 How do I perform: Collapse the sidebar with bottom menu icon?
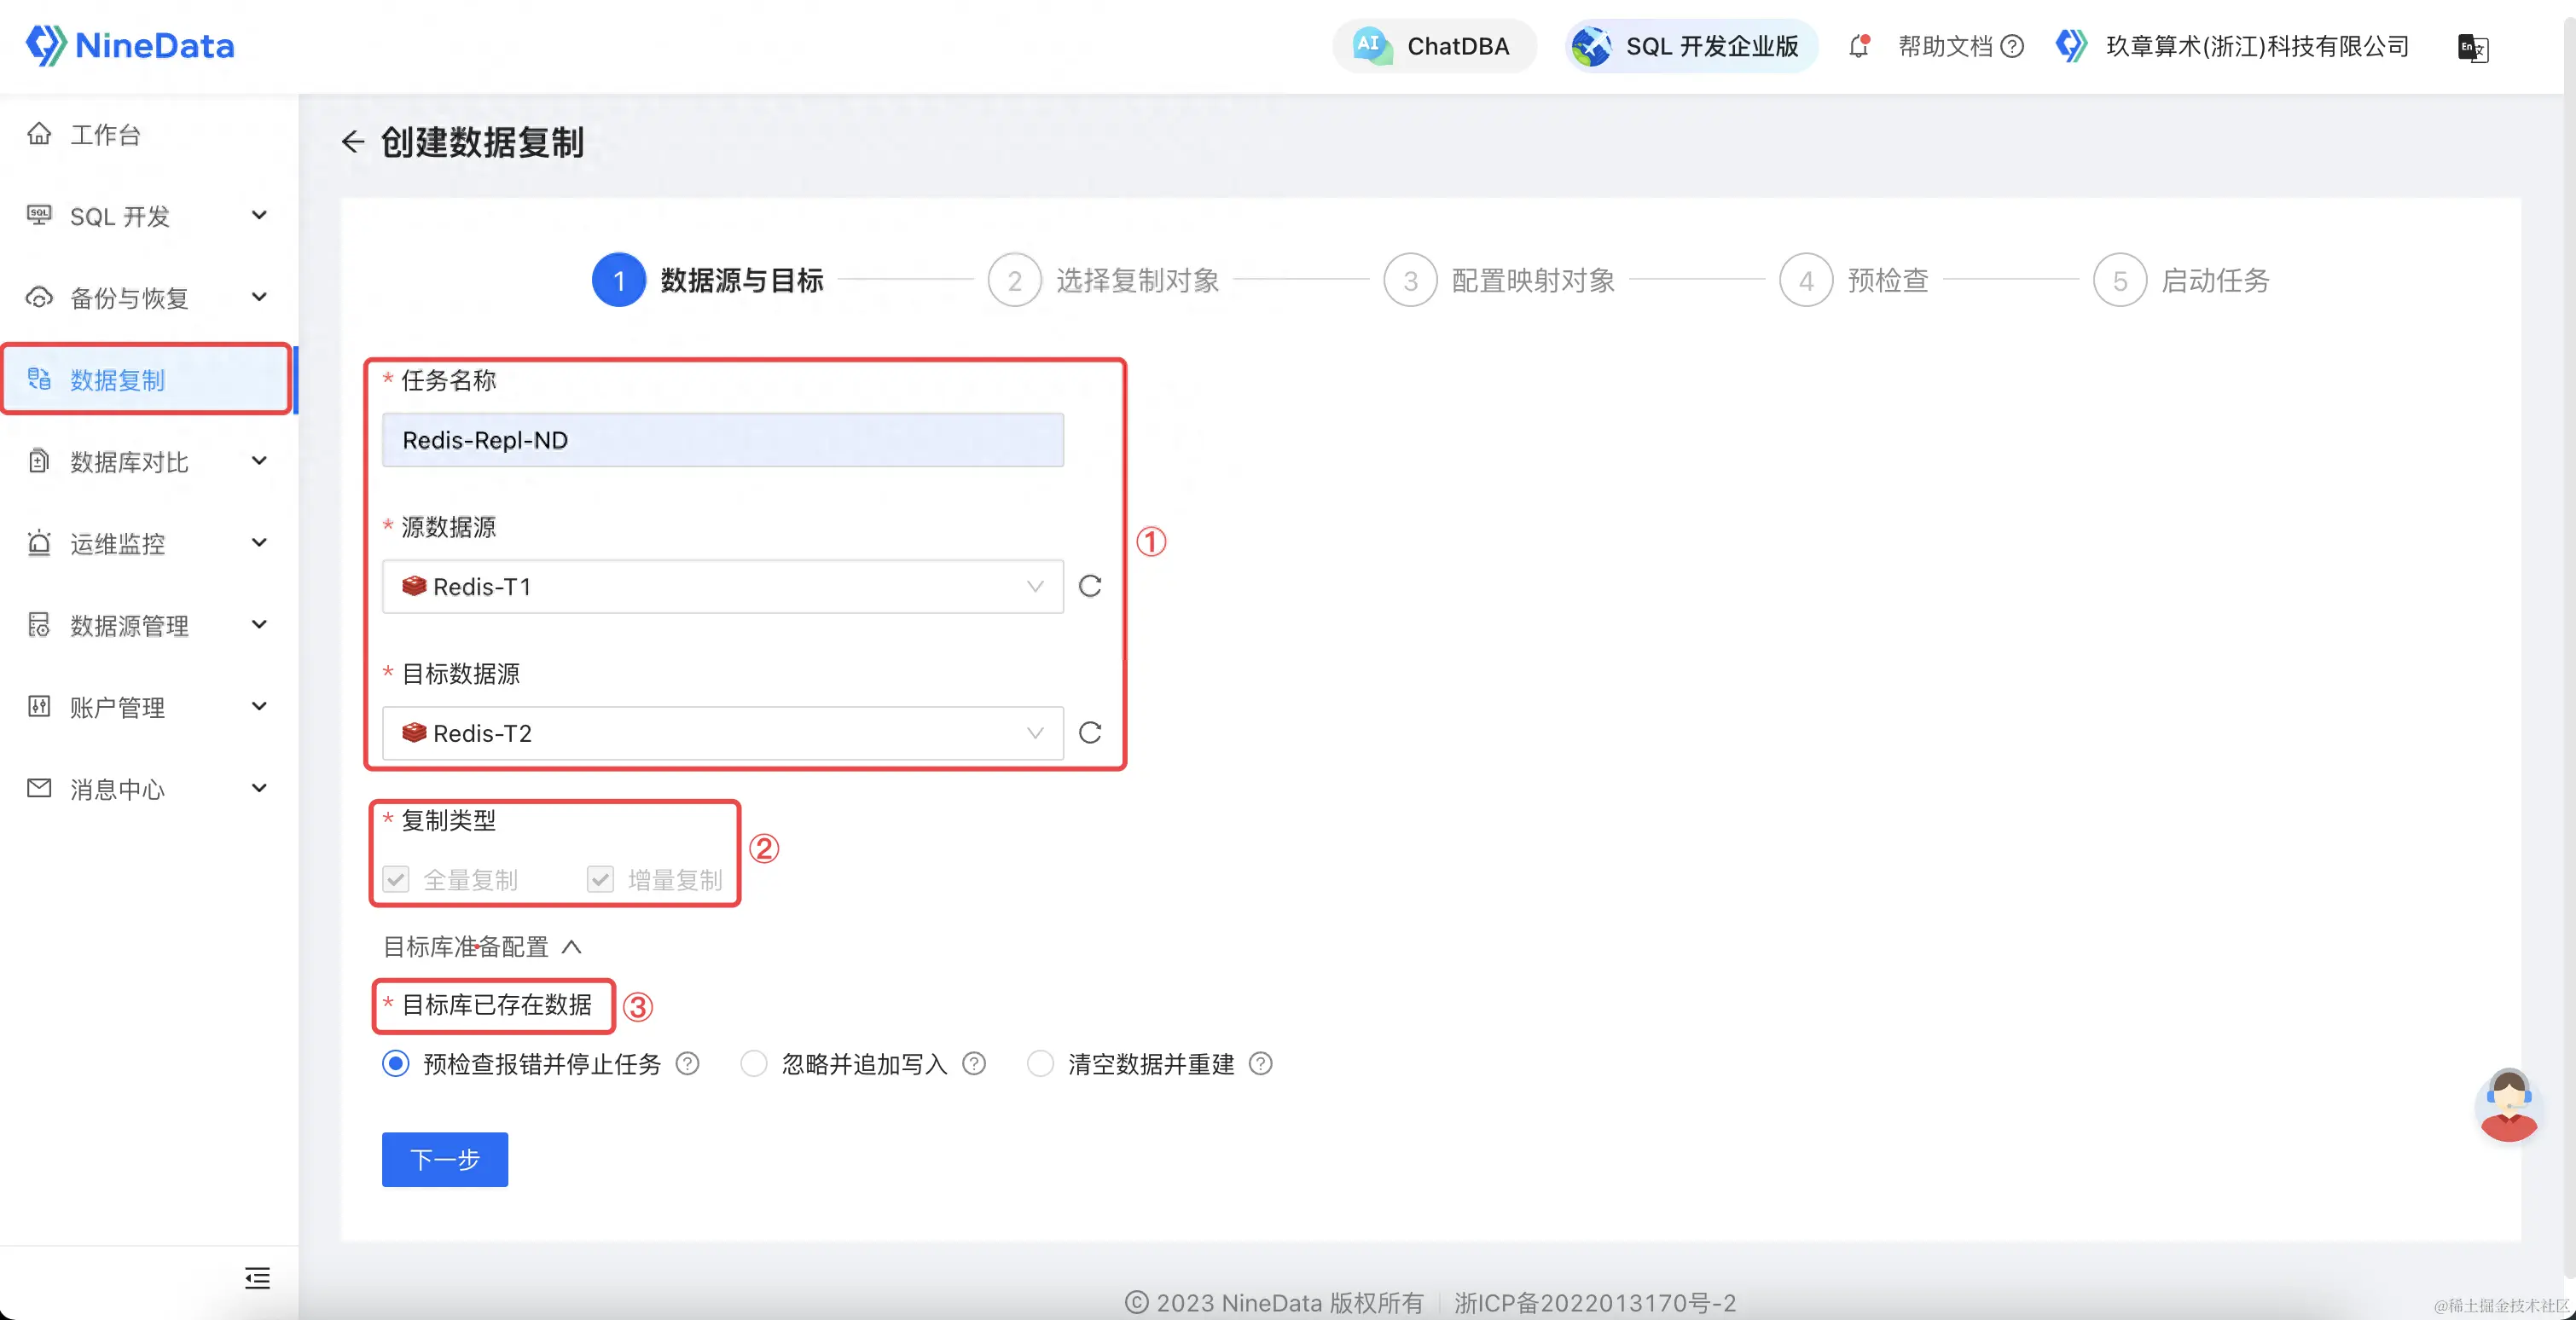tap(257, 1277)
